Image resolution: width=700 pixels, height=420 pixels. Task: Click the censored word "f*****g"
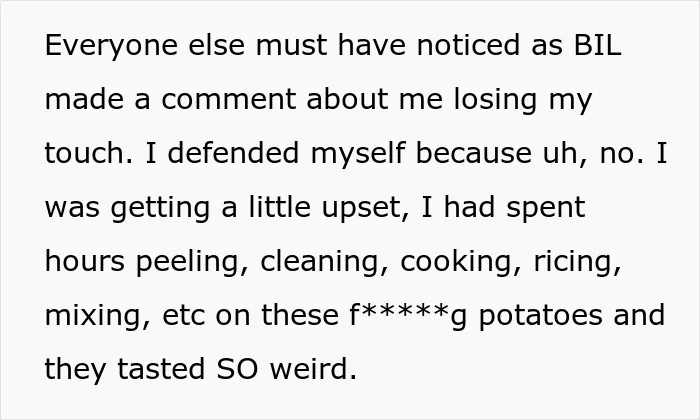408,316
